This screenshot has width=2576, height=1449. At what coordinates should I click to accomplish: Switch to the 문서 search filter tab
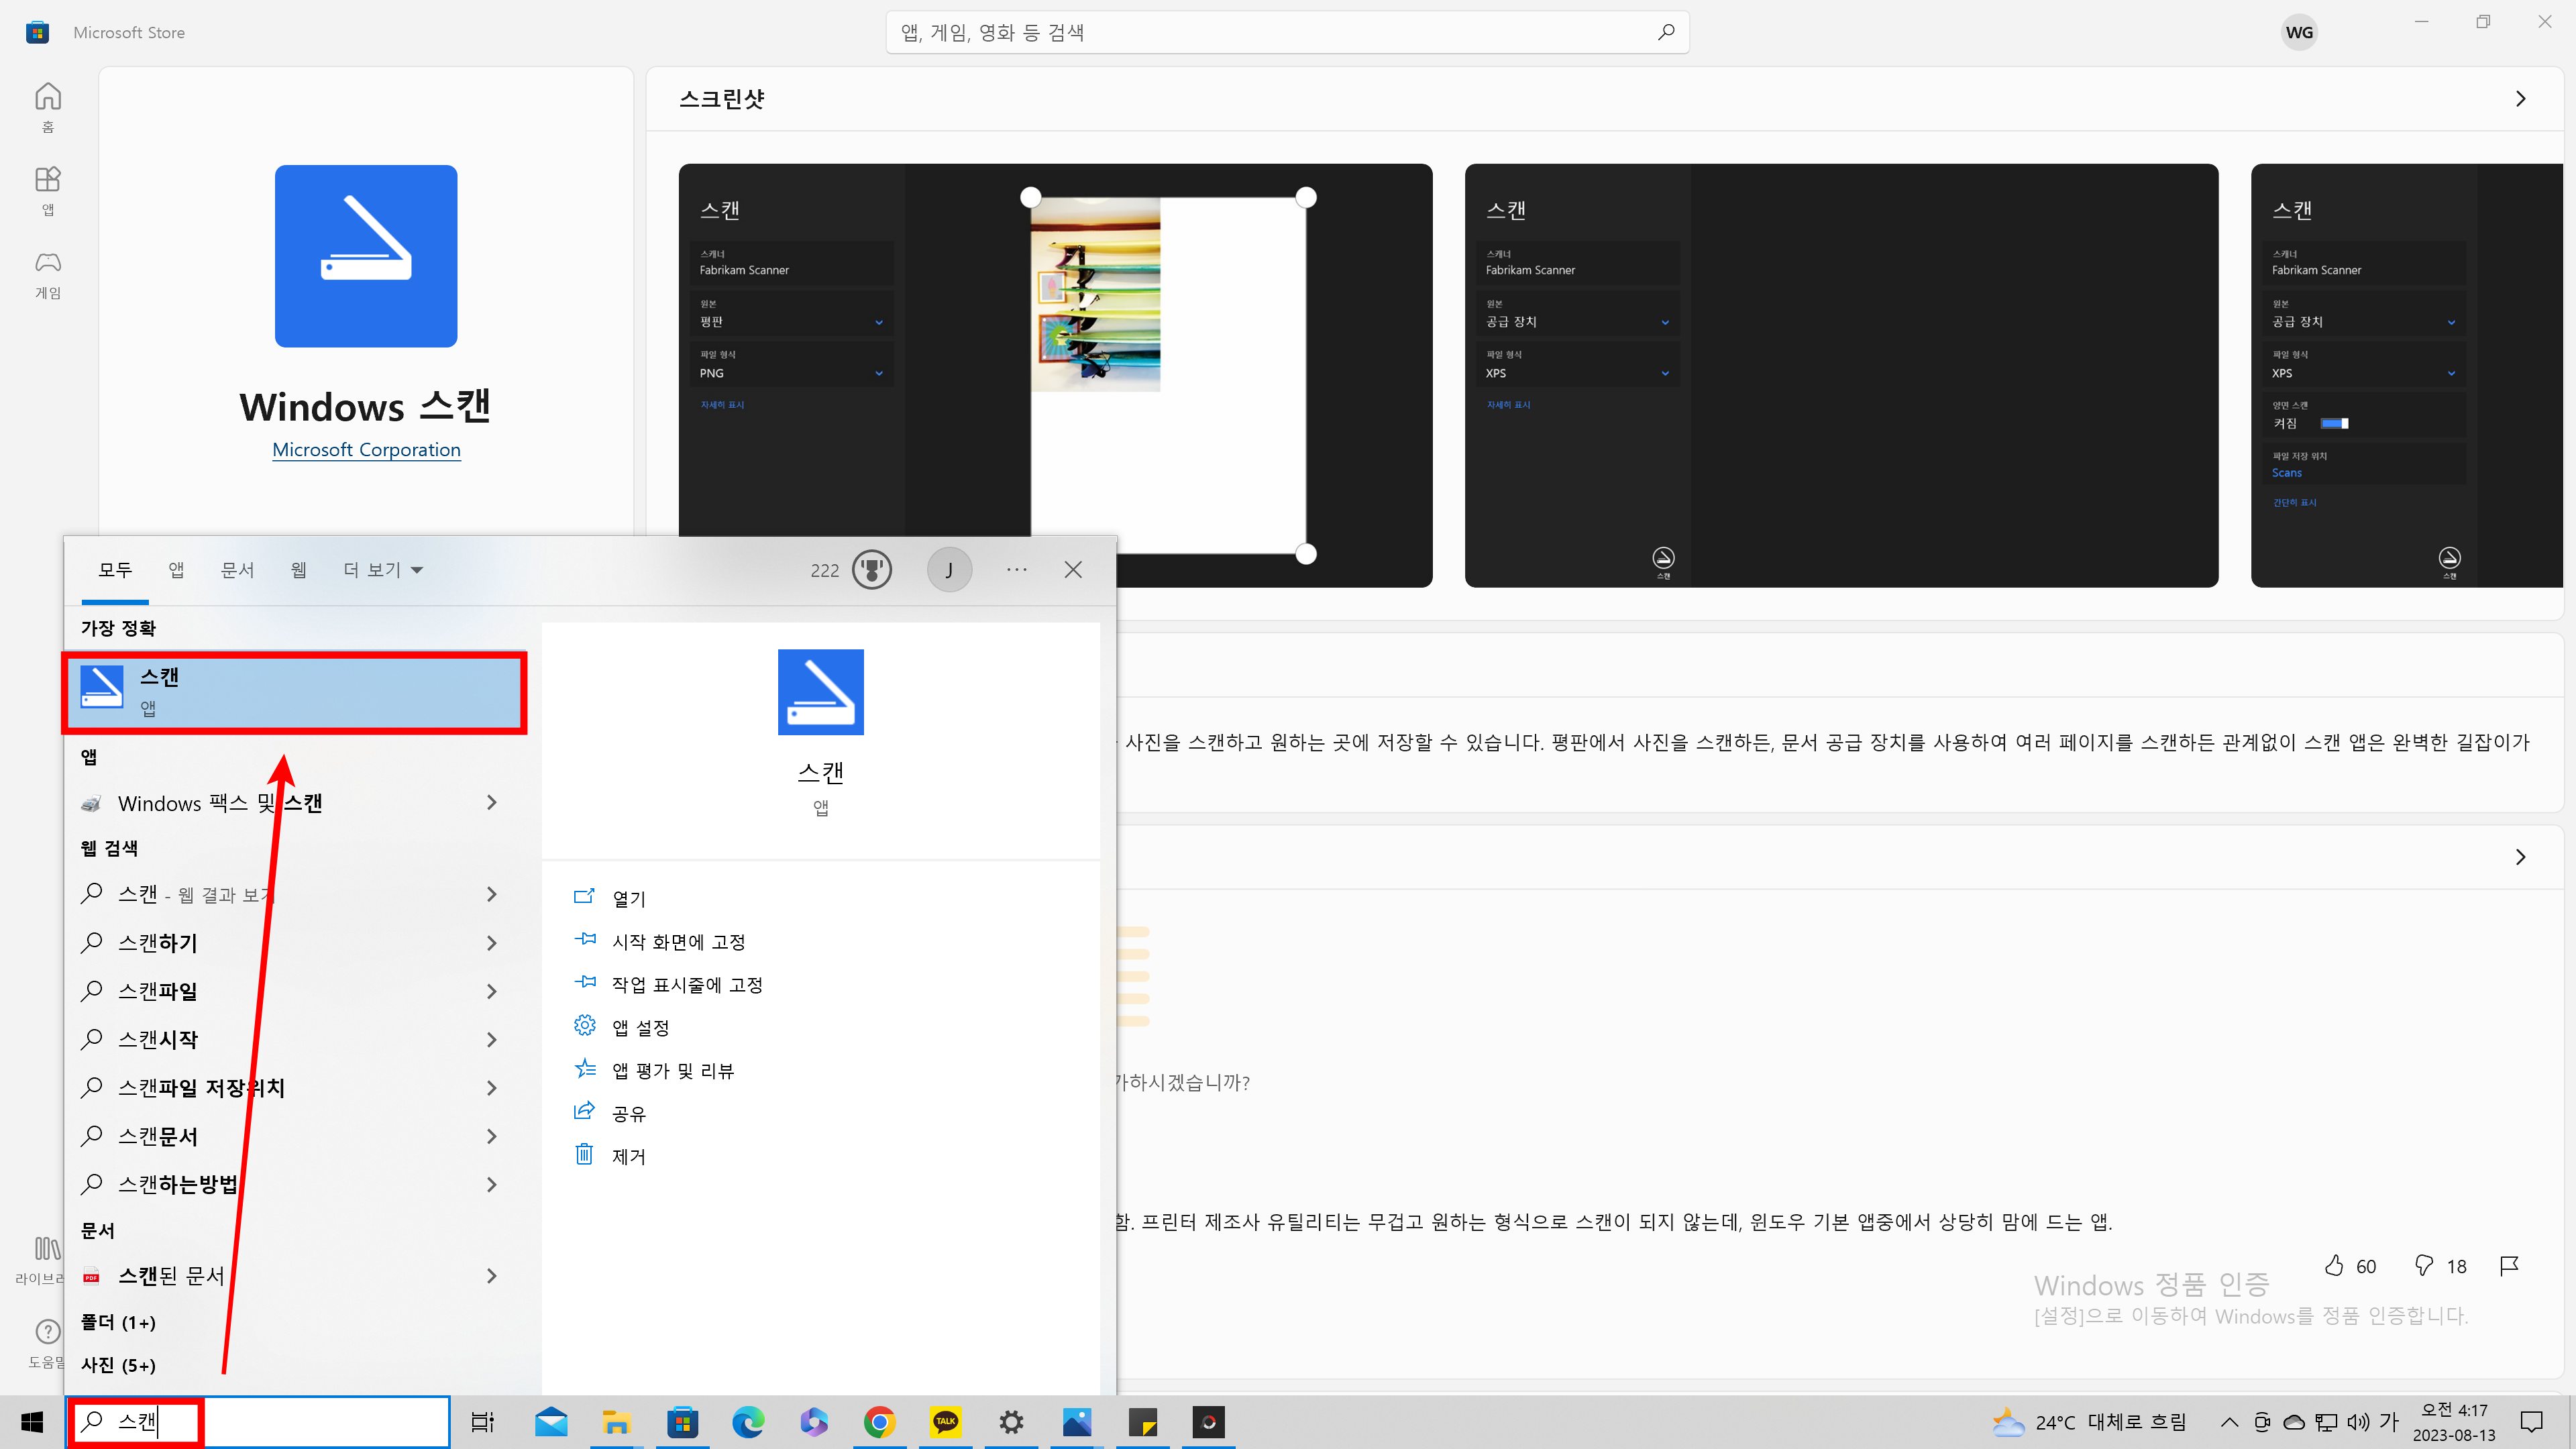click(237, 570)
